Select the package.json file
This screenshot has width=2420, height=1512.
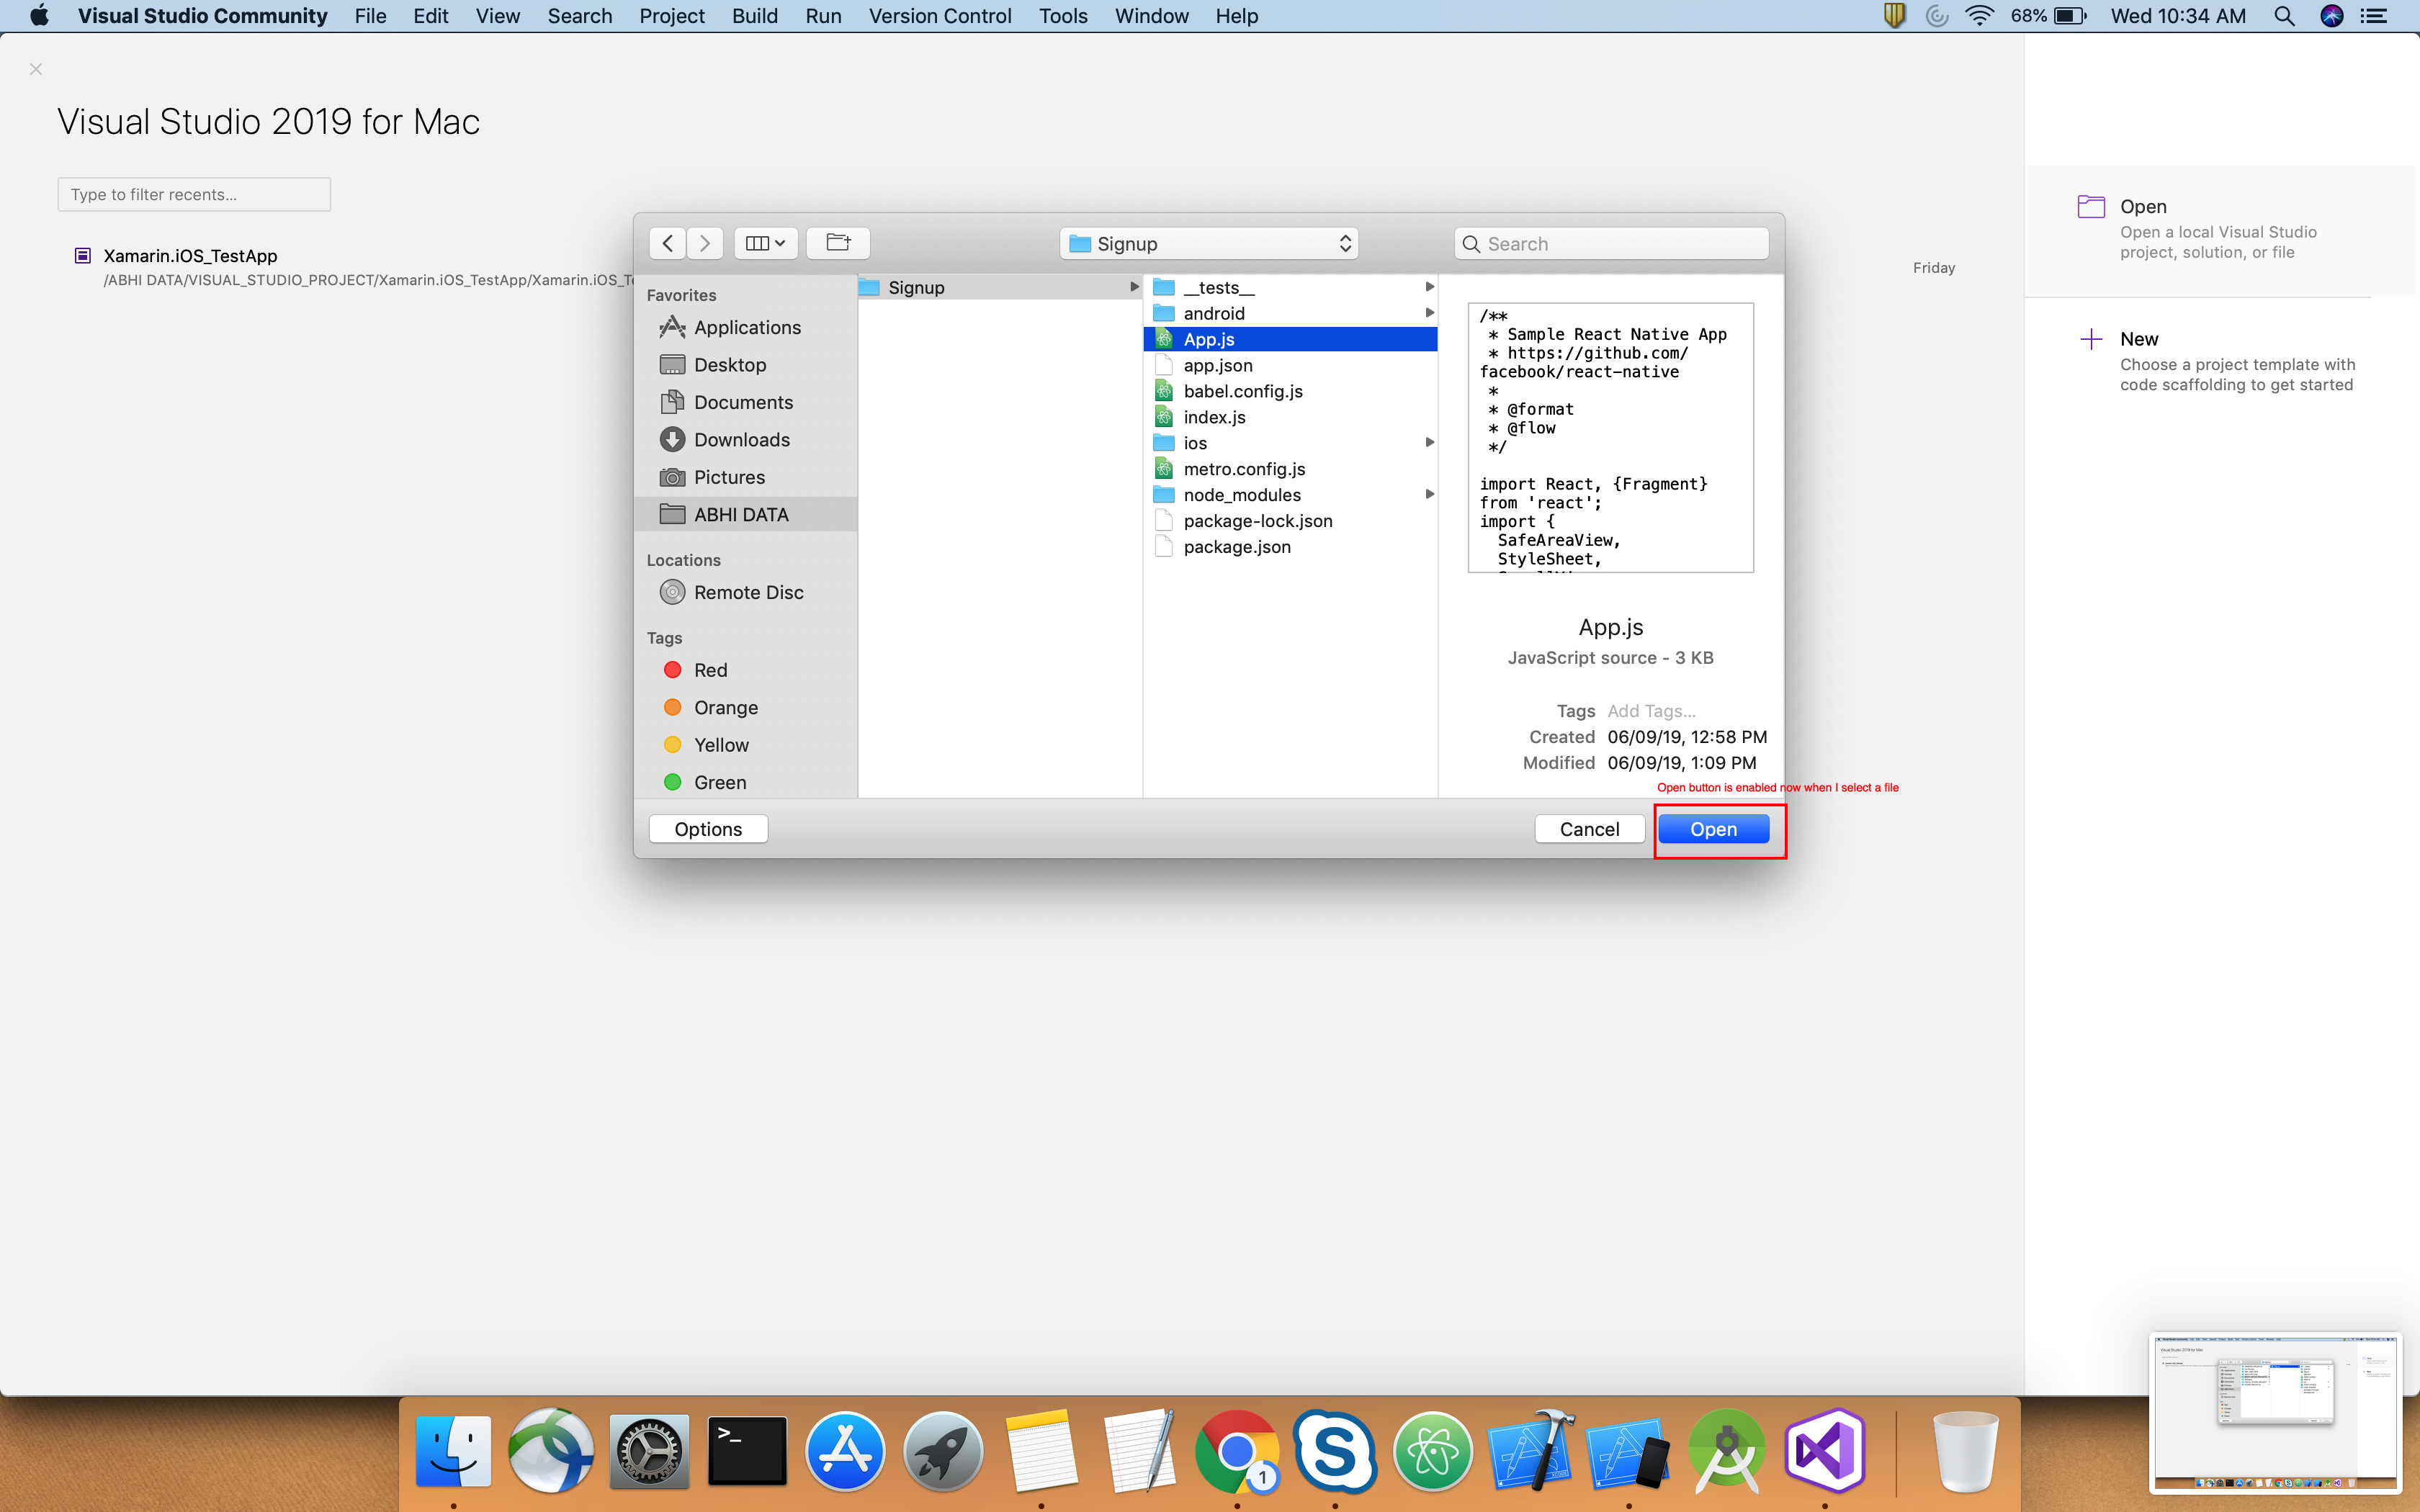1290,547
